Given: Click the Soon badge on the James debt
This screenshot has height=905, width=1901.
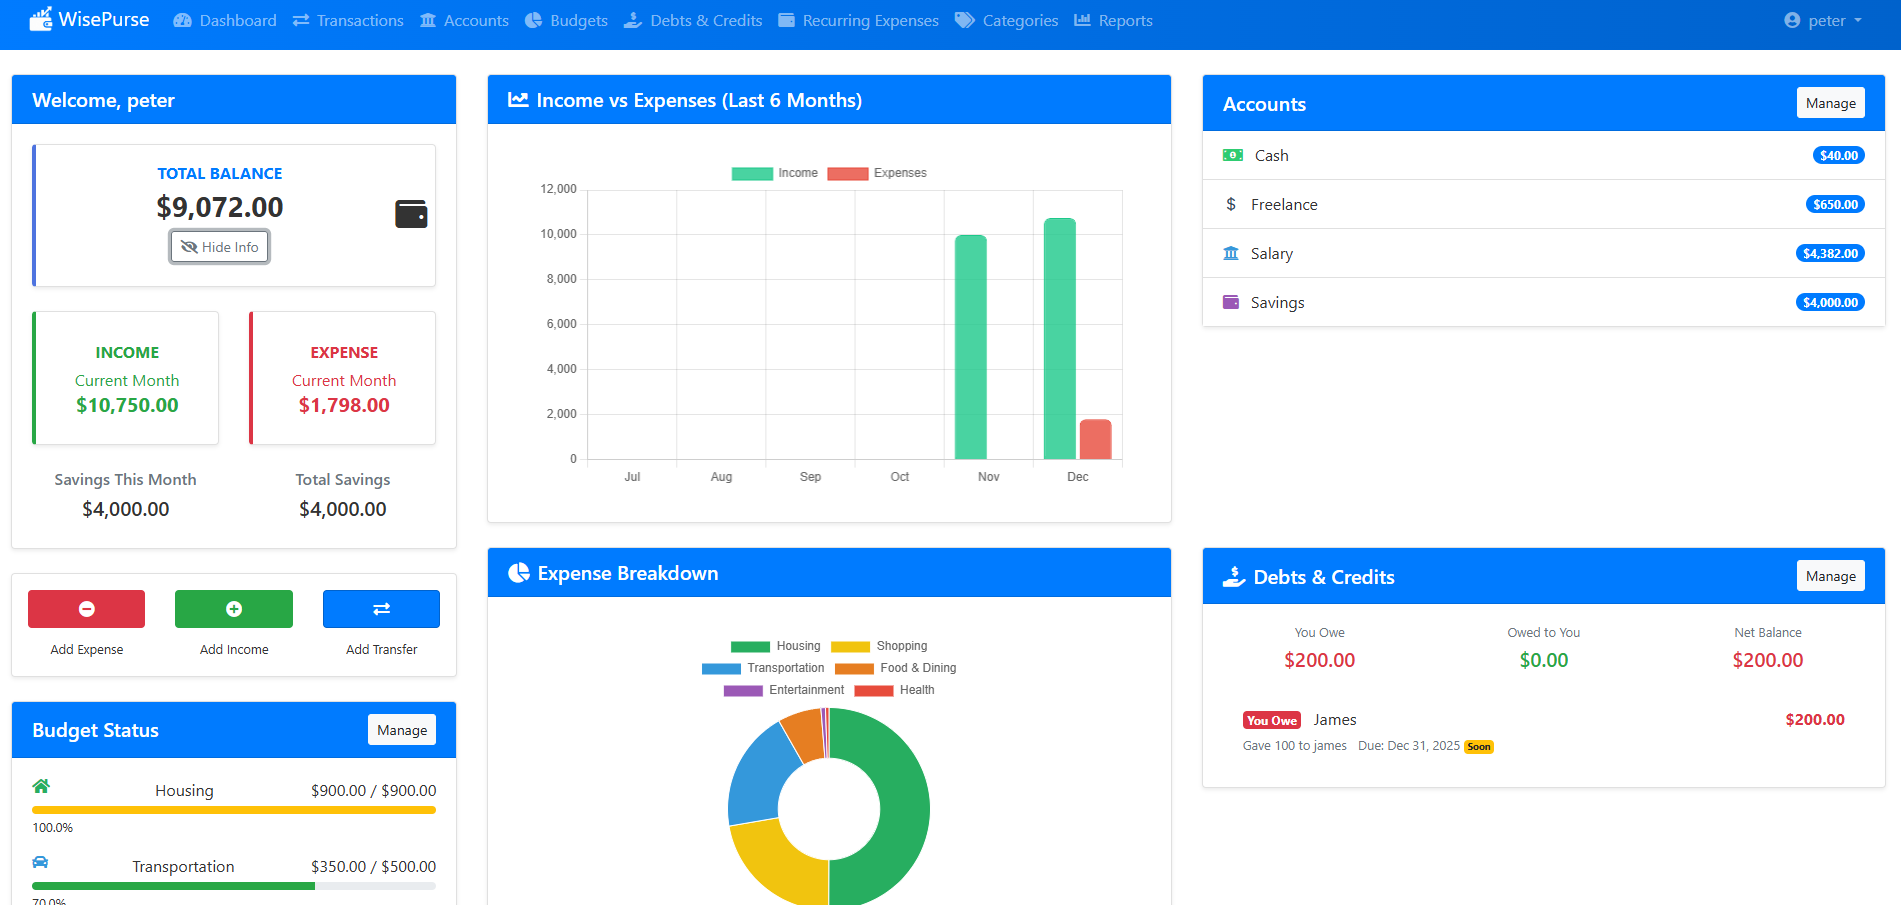Looking at the screenshot, I should [x=1478, y=746].
